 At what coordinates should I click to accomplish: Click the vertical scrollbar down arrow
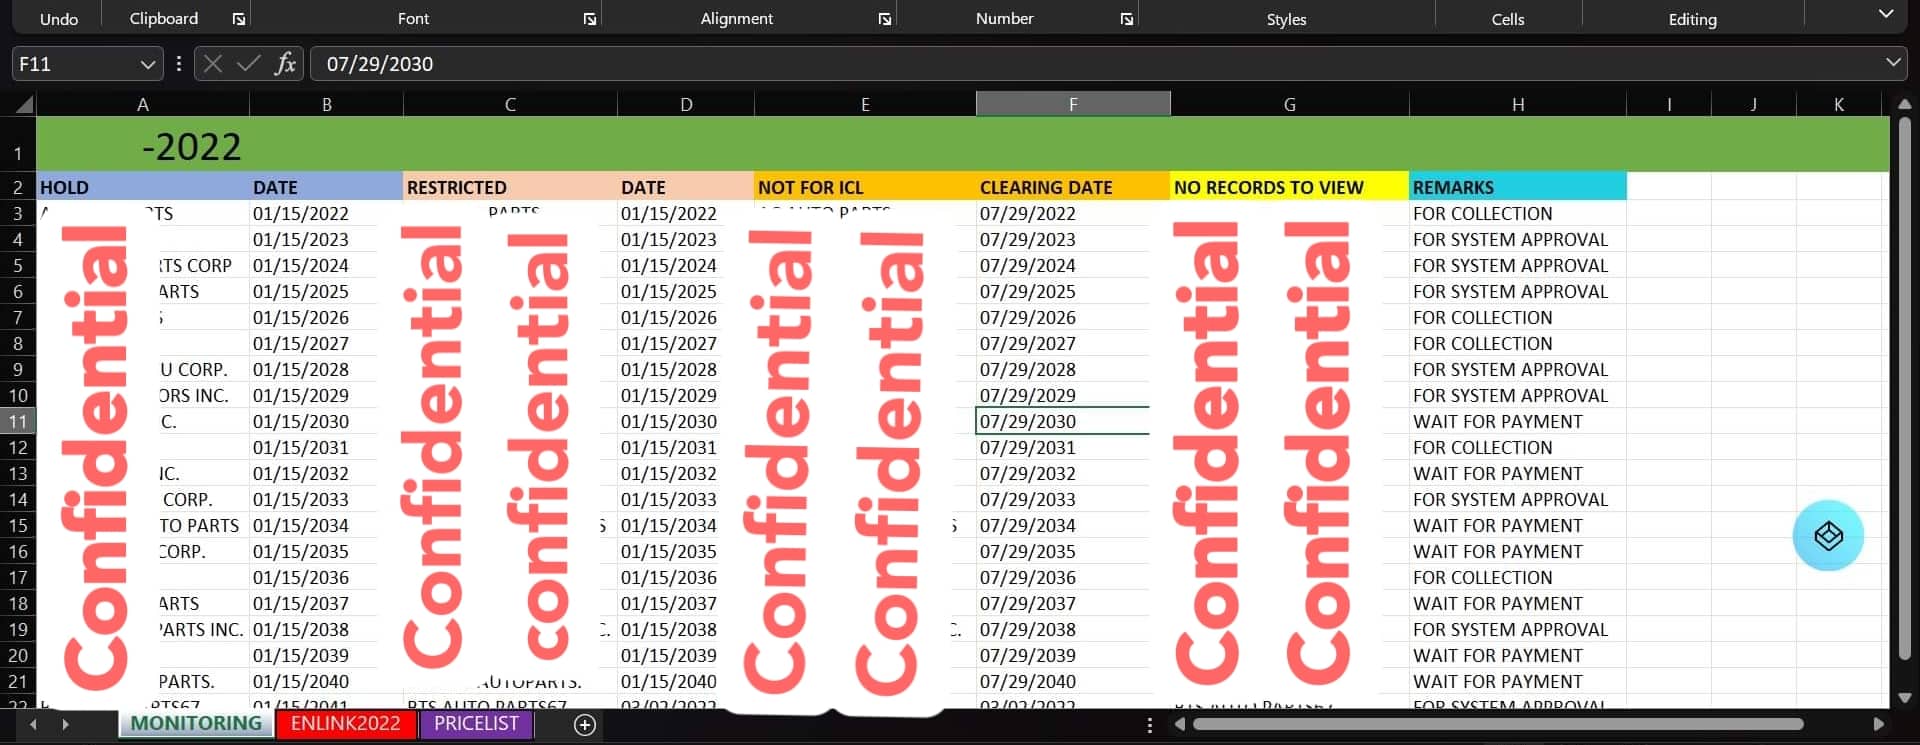point(1904,698)
